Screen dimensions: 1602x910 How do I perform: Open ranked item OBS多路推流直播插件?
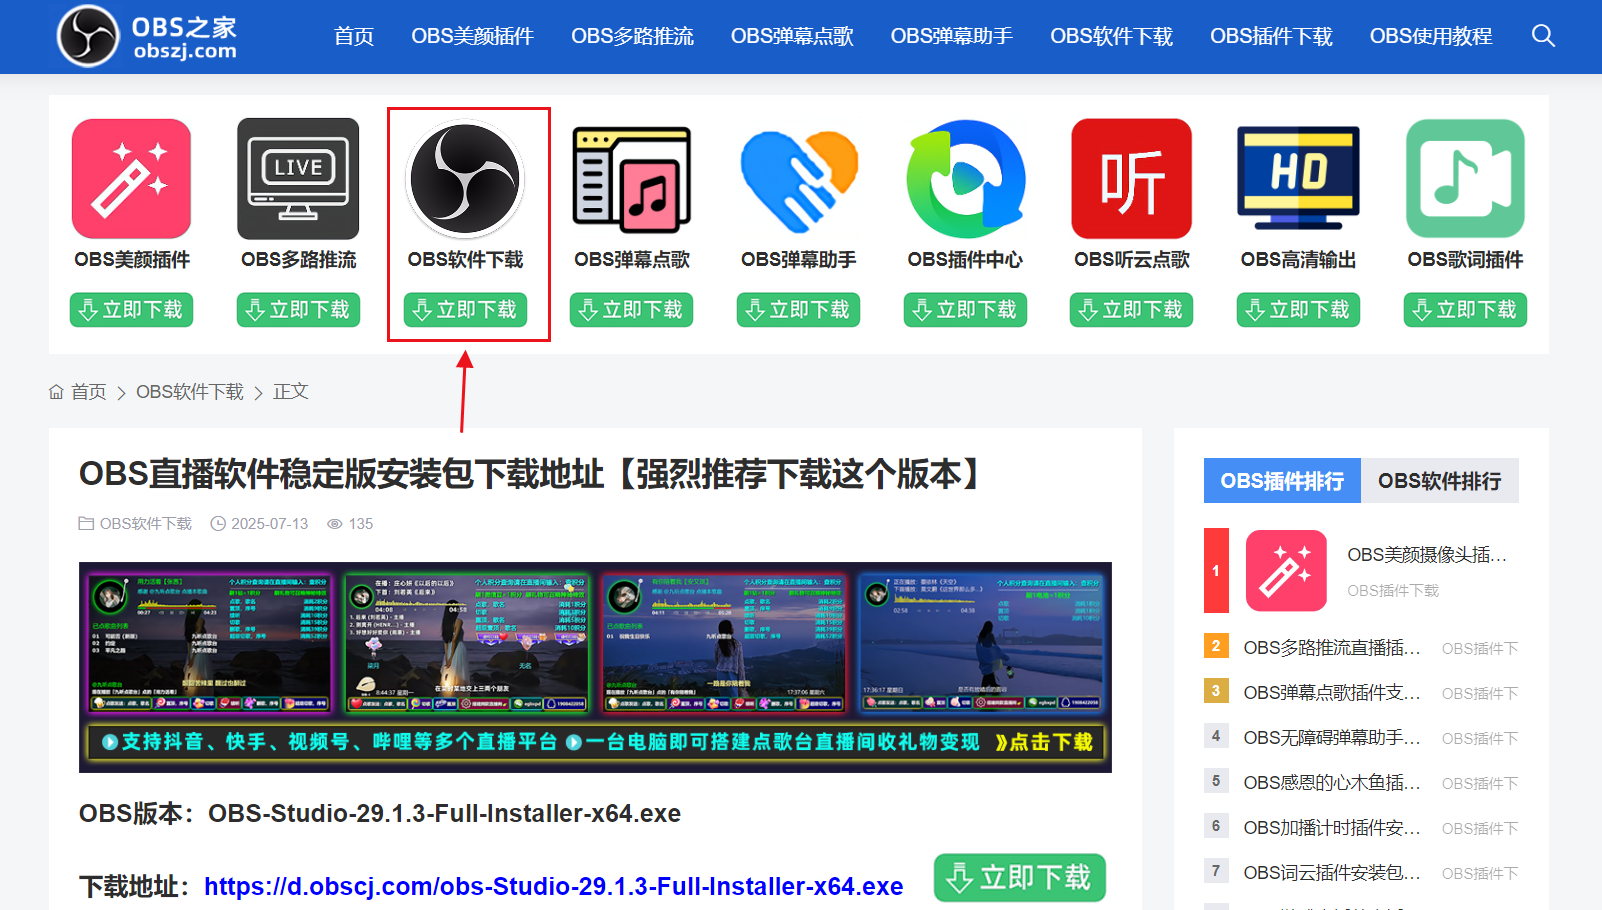(x=1331, y=648)
